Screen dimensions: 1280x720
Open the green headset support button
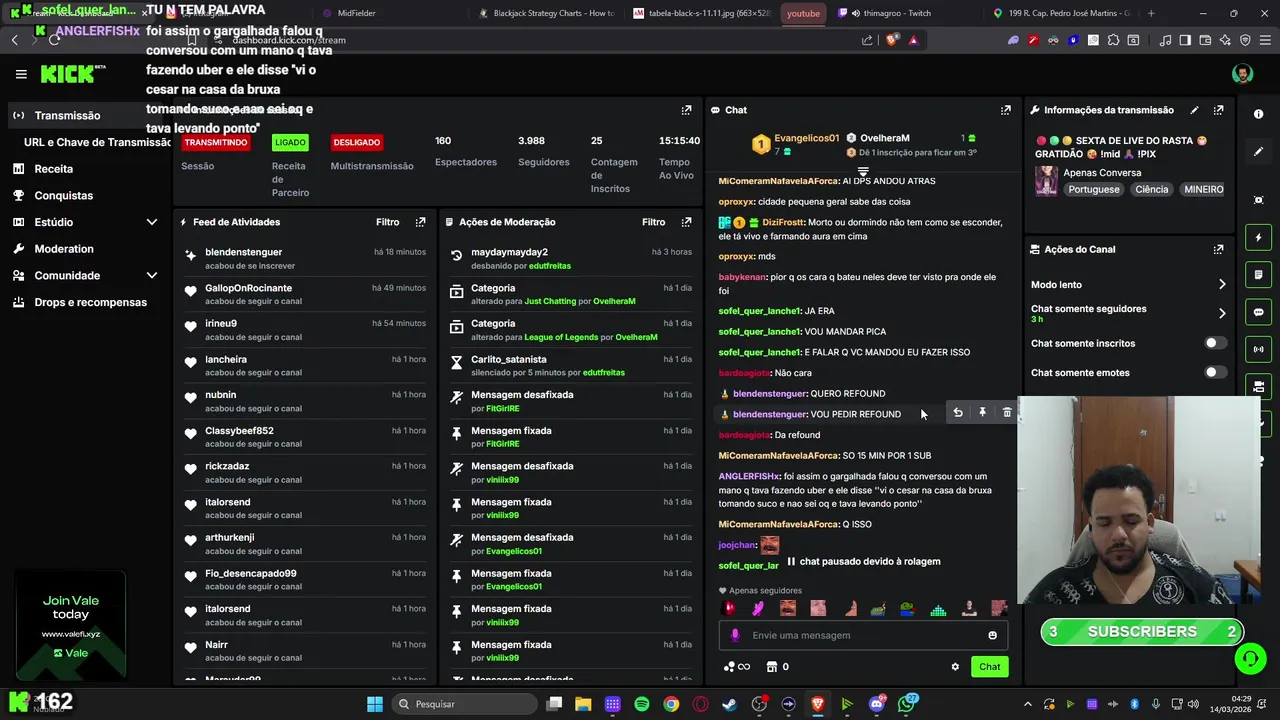coord(1250,659)
